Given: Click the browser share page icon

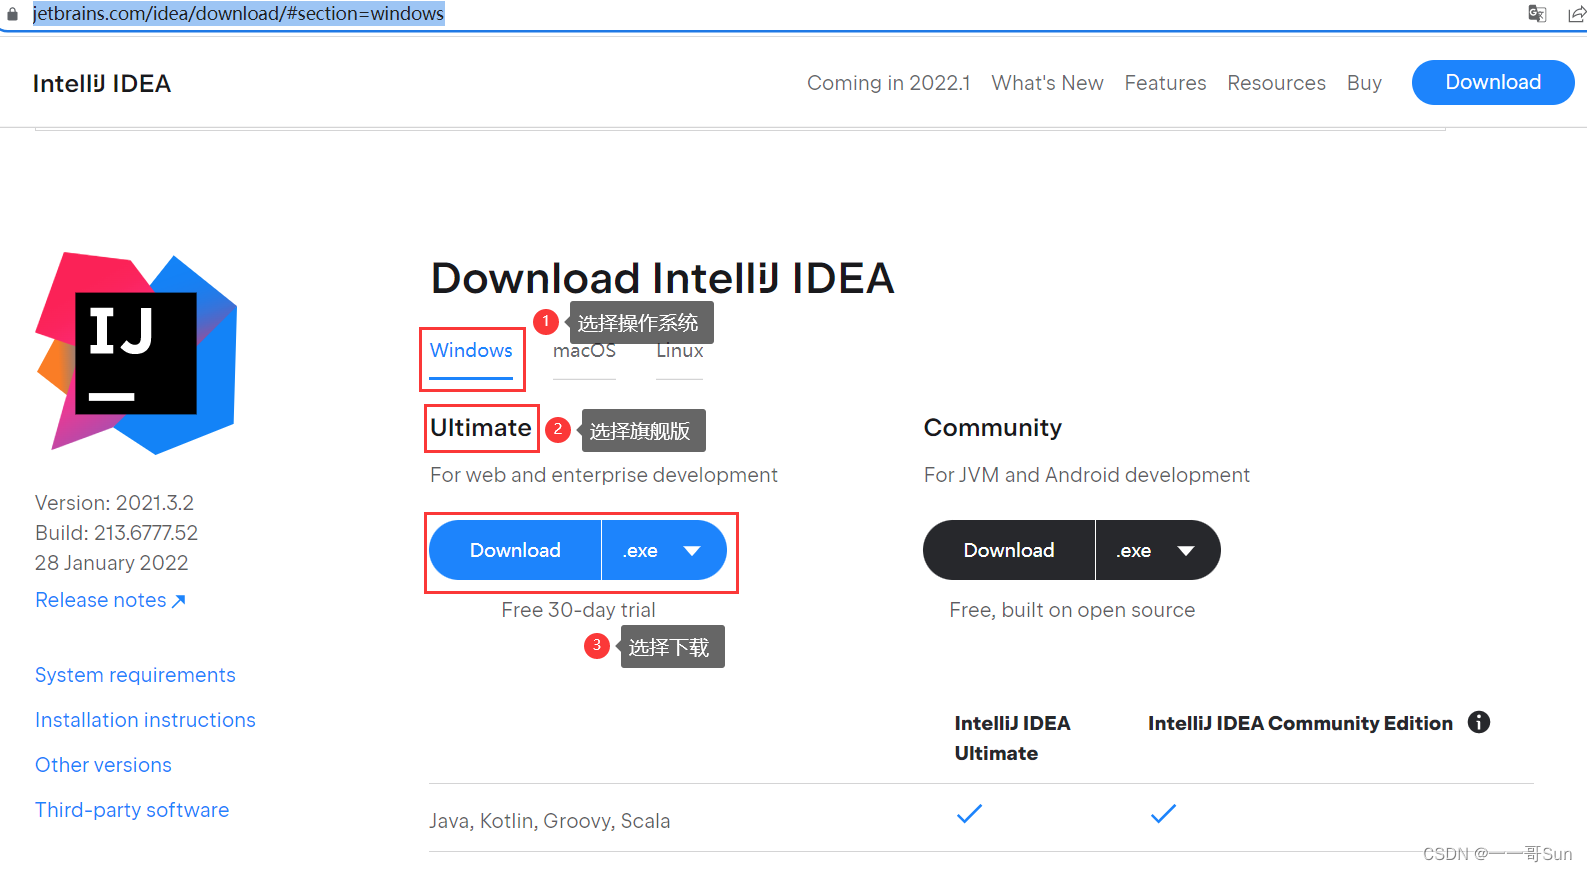Looking at the screenshot, I should point(1577,13).
